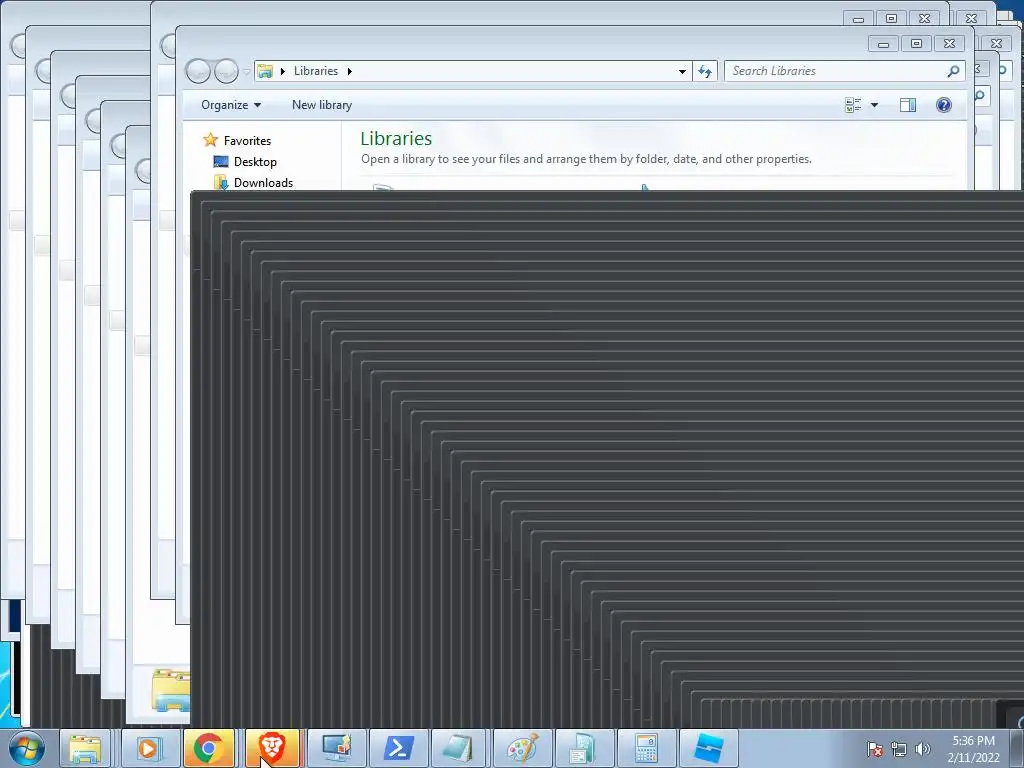Launch Windows Media Player from taskbar
The width and height of the screenshot is (1024, 768).
pos(148,748)
